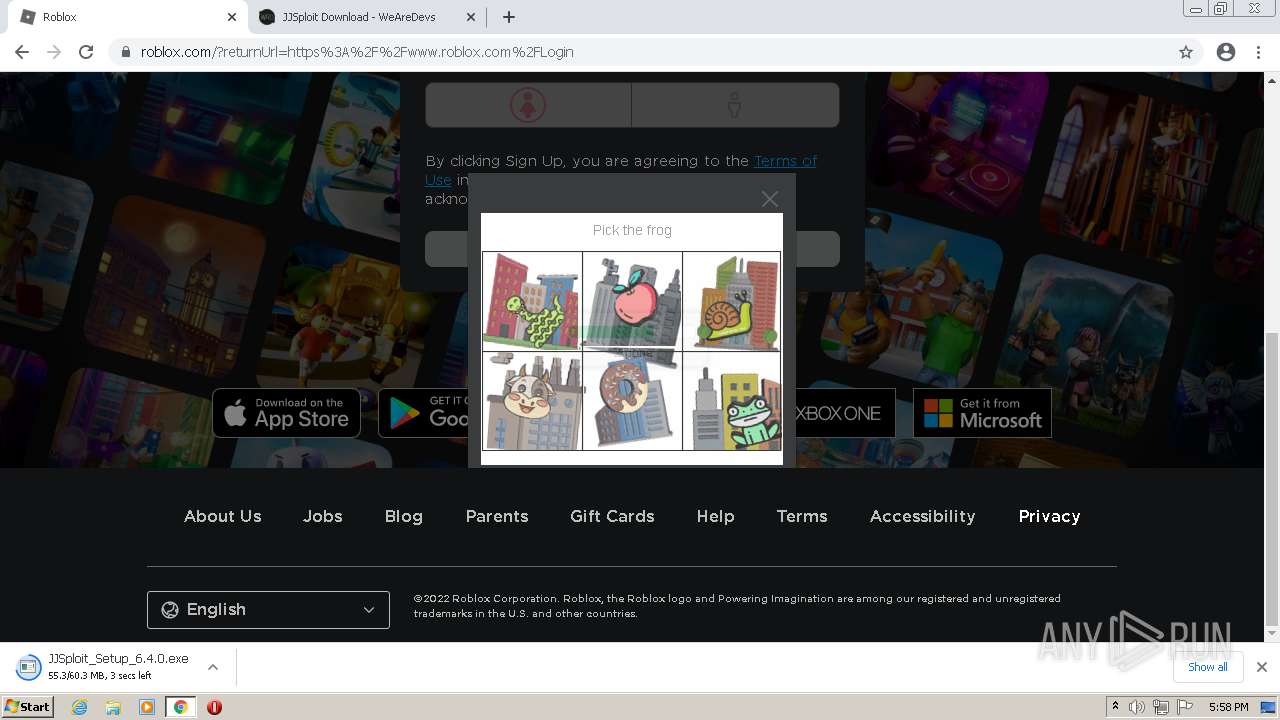Bookmark this page with star icon
1280x720 pixels.
(x=1186, y=52)
